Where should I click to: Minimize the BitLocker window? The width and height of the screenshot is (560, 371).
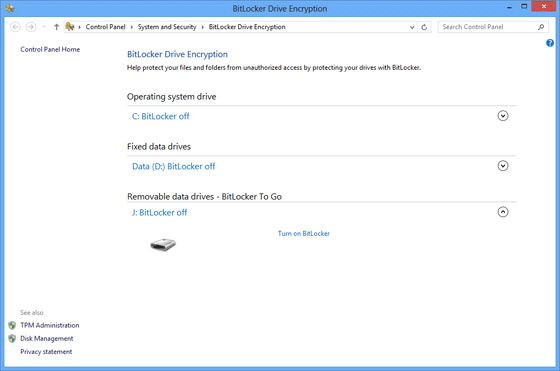[509, 7]
